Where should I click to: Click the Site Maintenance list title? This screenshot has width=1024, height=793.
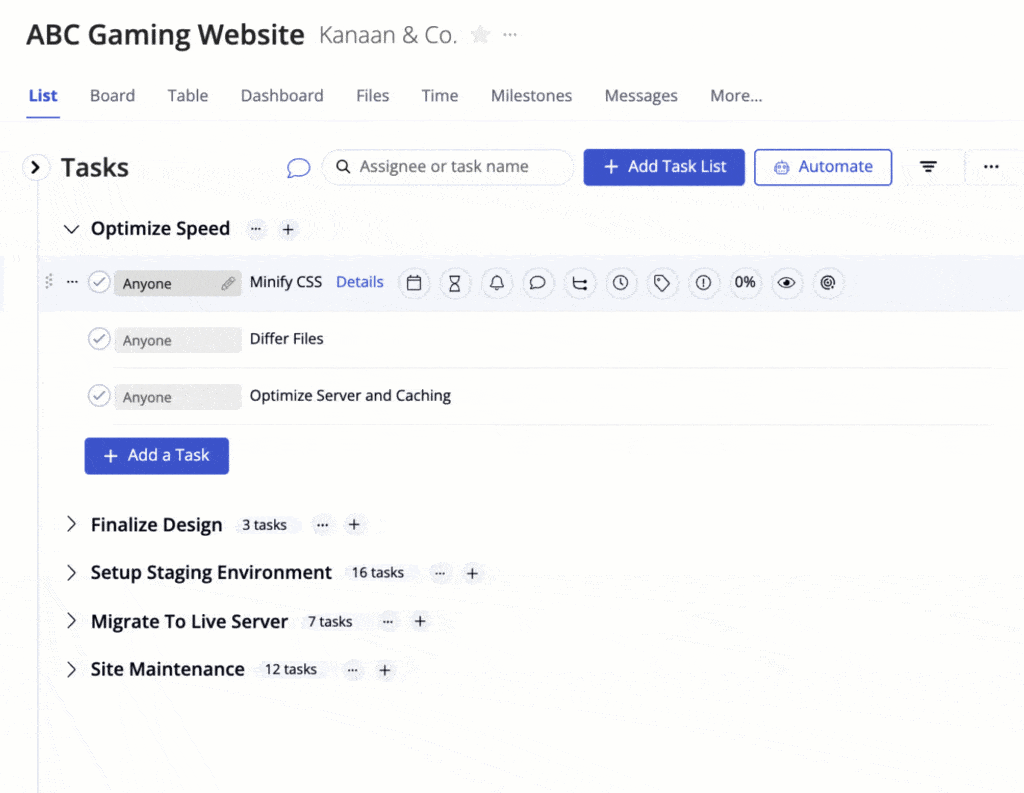coord(168,670)
